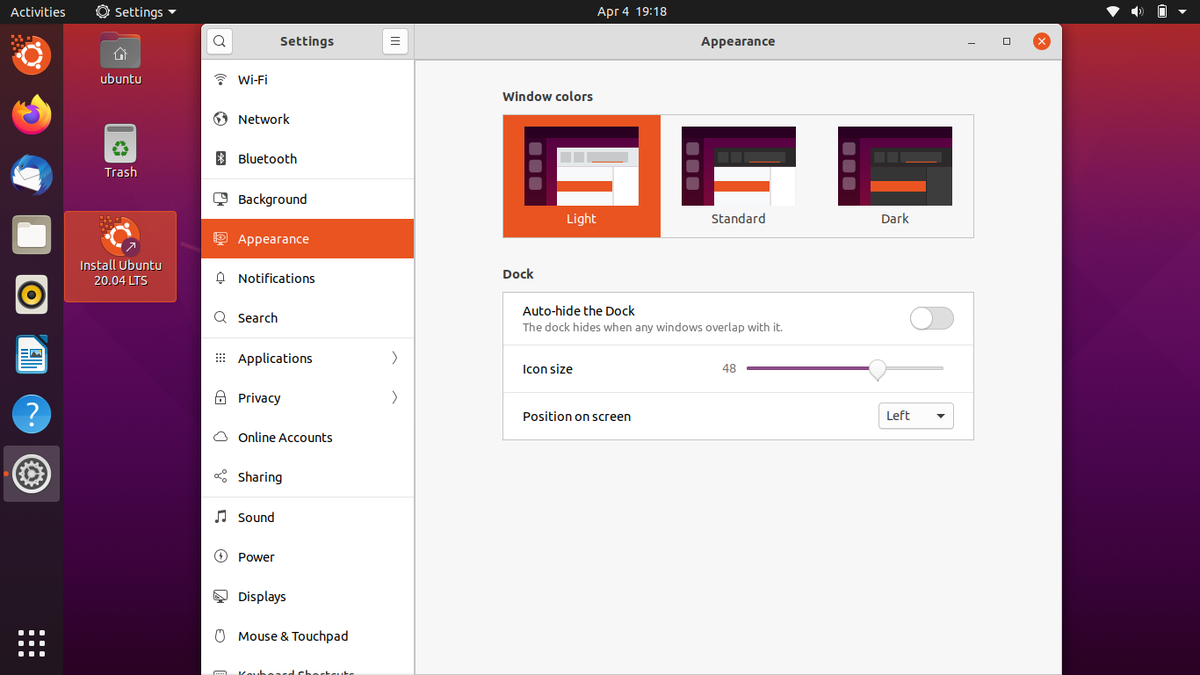Click the Sharing icon in sidebar
Image resolution: width=1200 pixels, height=675 pixels.
[221, 477]
